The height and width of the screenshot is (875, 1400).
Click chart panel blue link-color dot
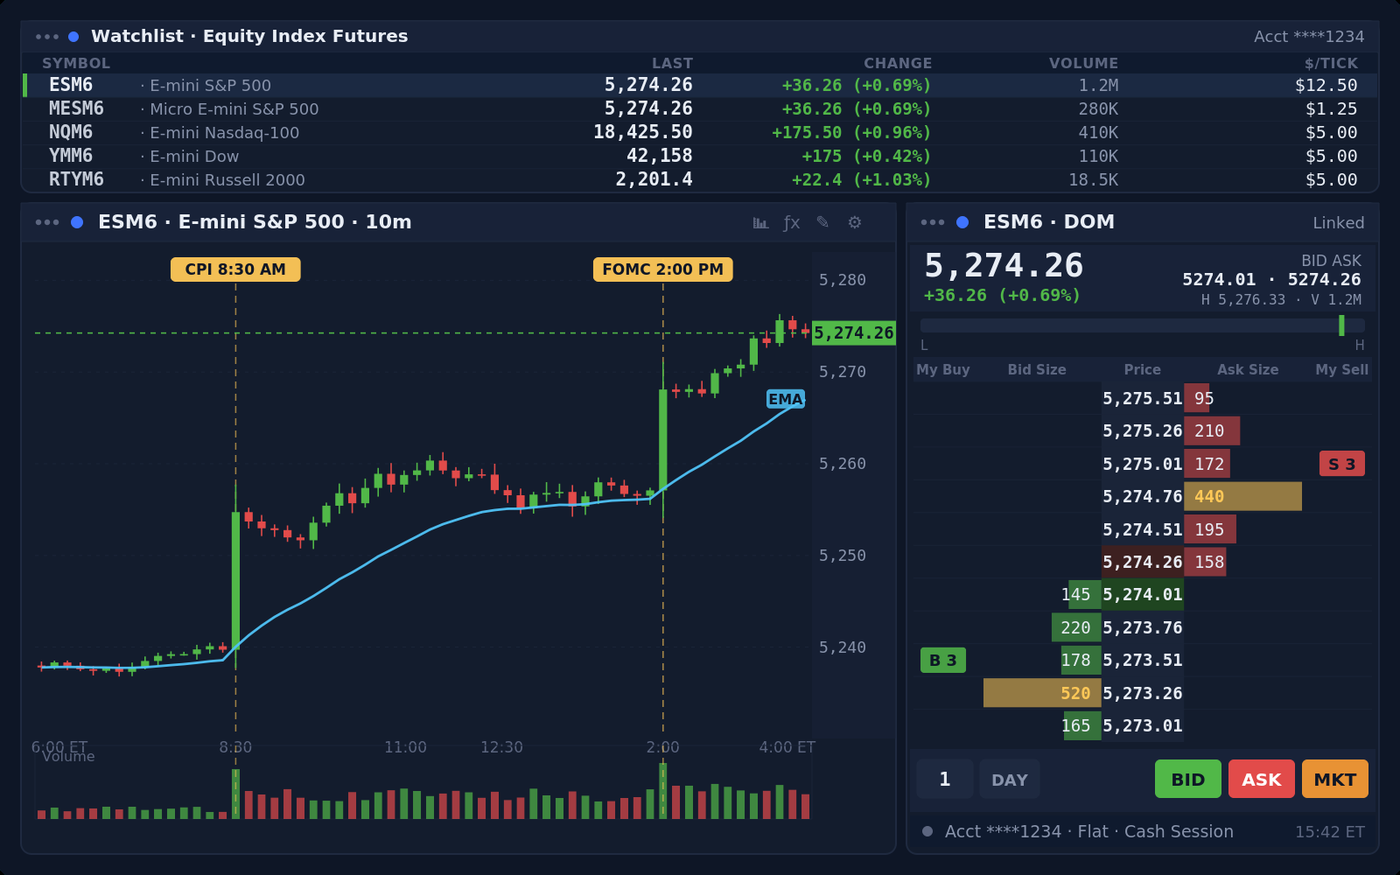pos(77,222)
